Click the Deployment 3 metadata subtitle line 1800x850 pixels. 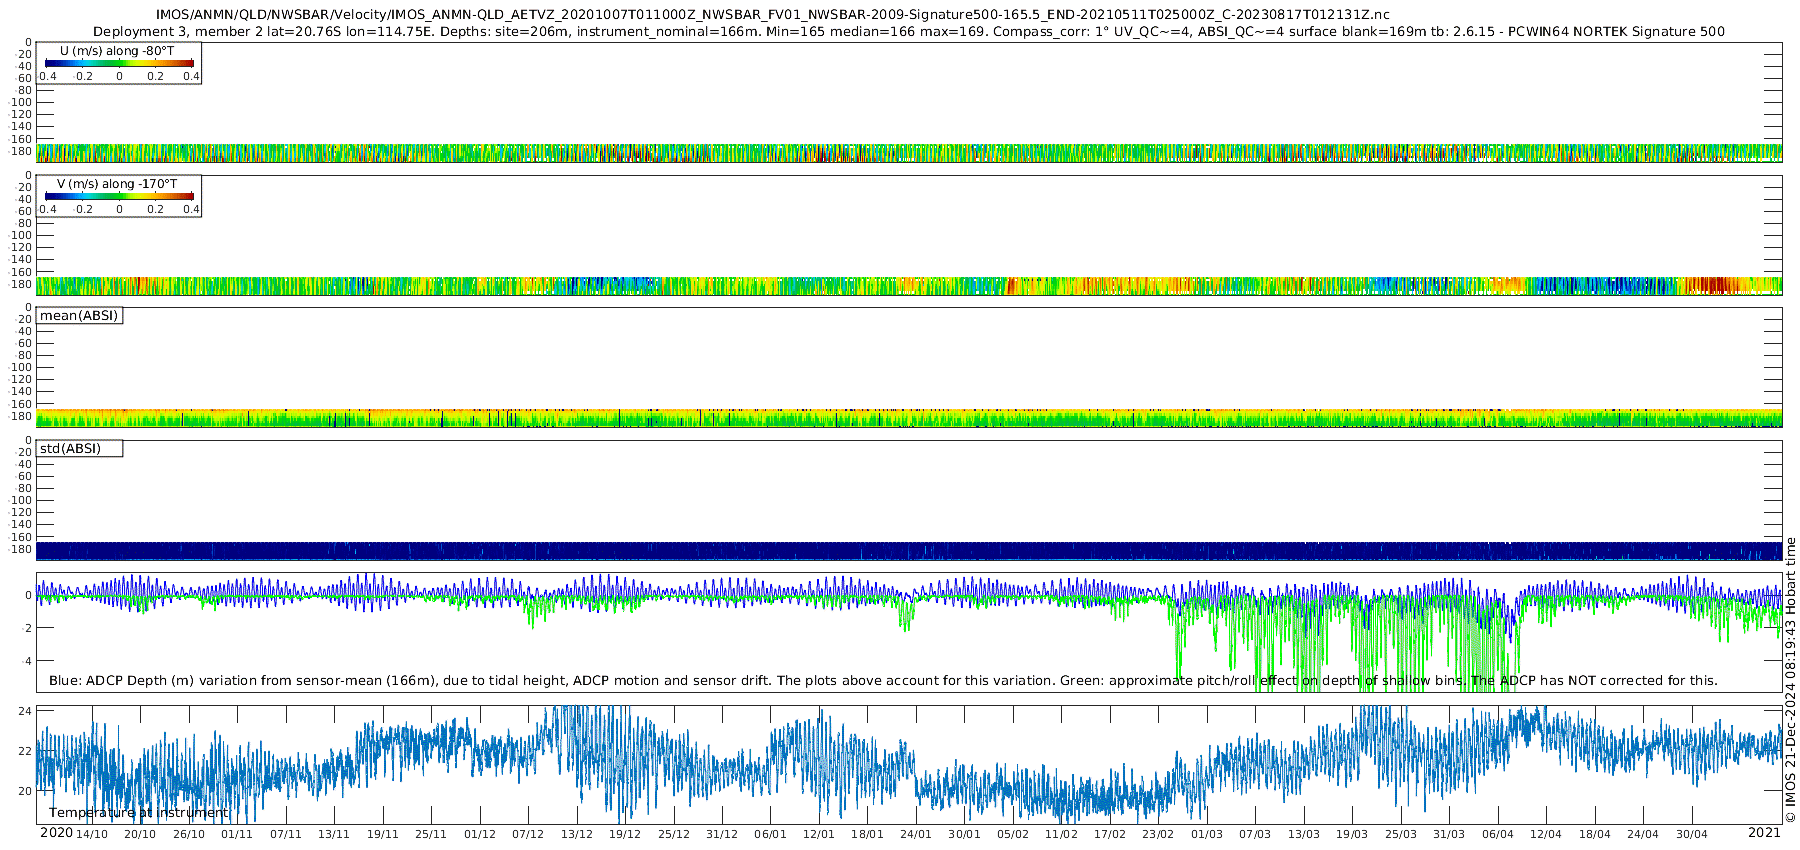pyautogui.click(x=909, y=32)
